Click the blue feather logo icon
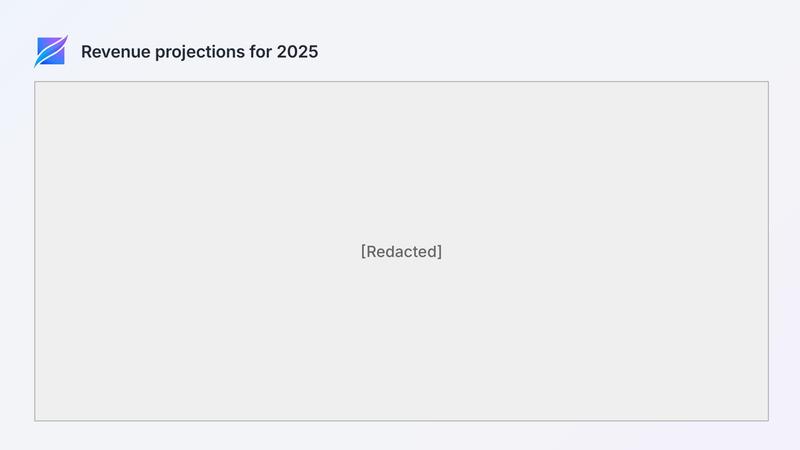This screenshot has height=450, width=800. point(51,52)
